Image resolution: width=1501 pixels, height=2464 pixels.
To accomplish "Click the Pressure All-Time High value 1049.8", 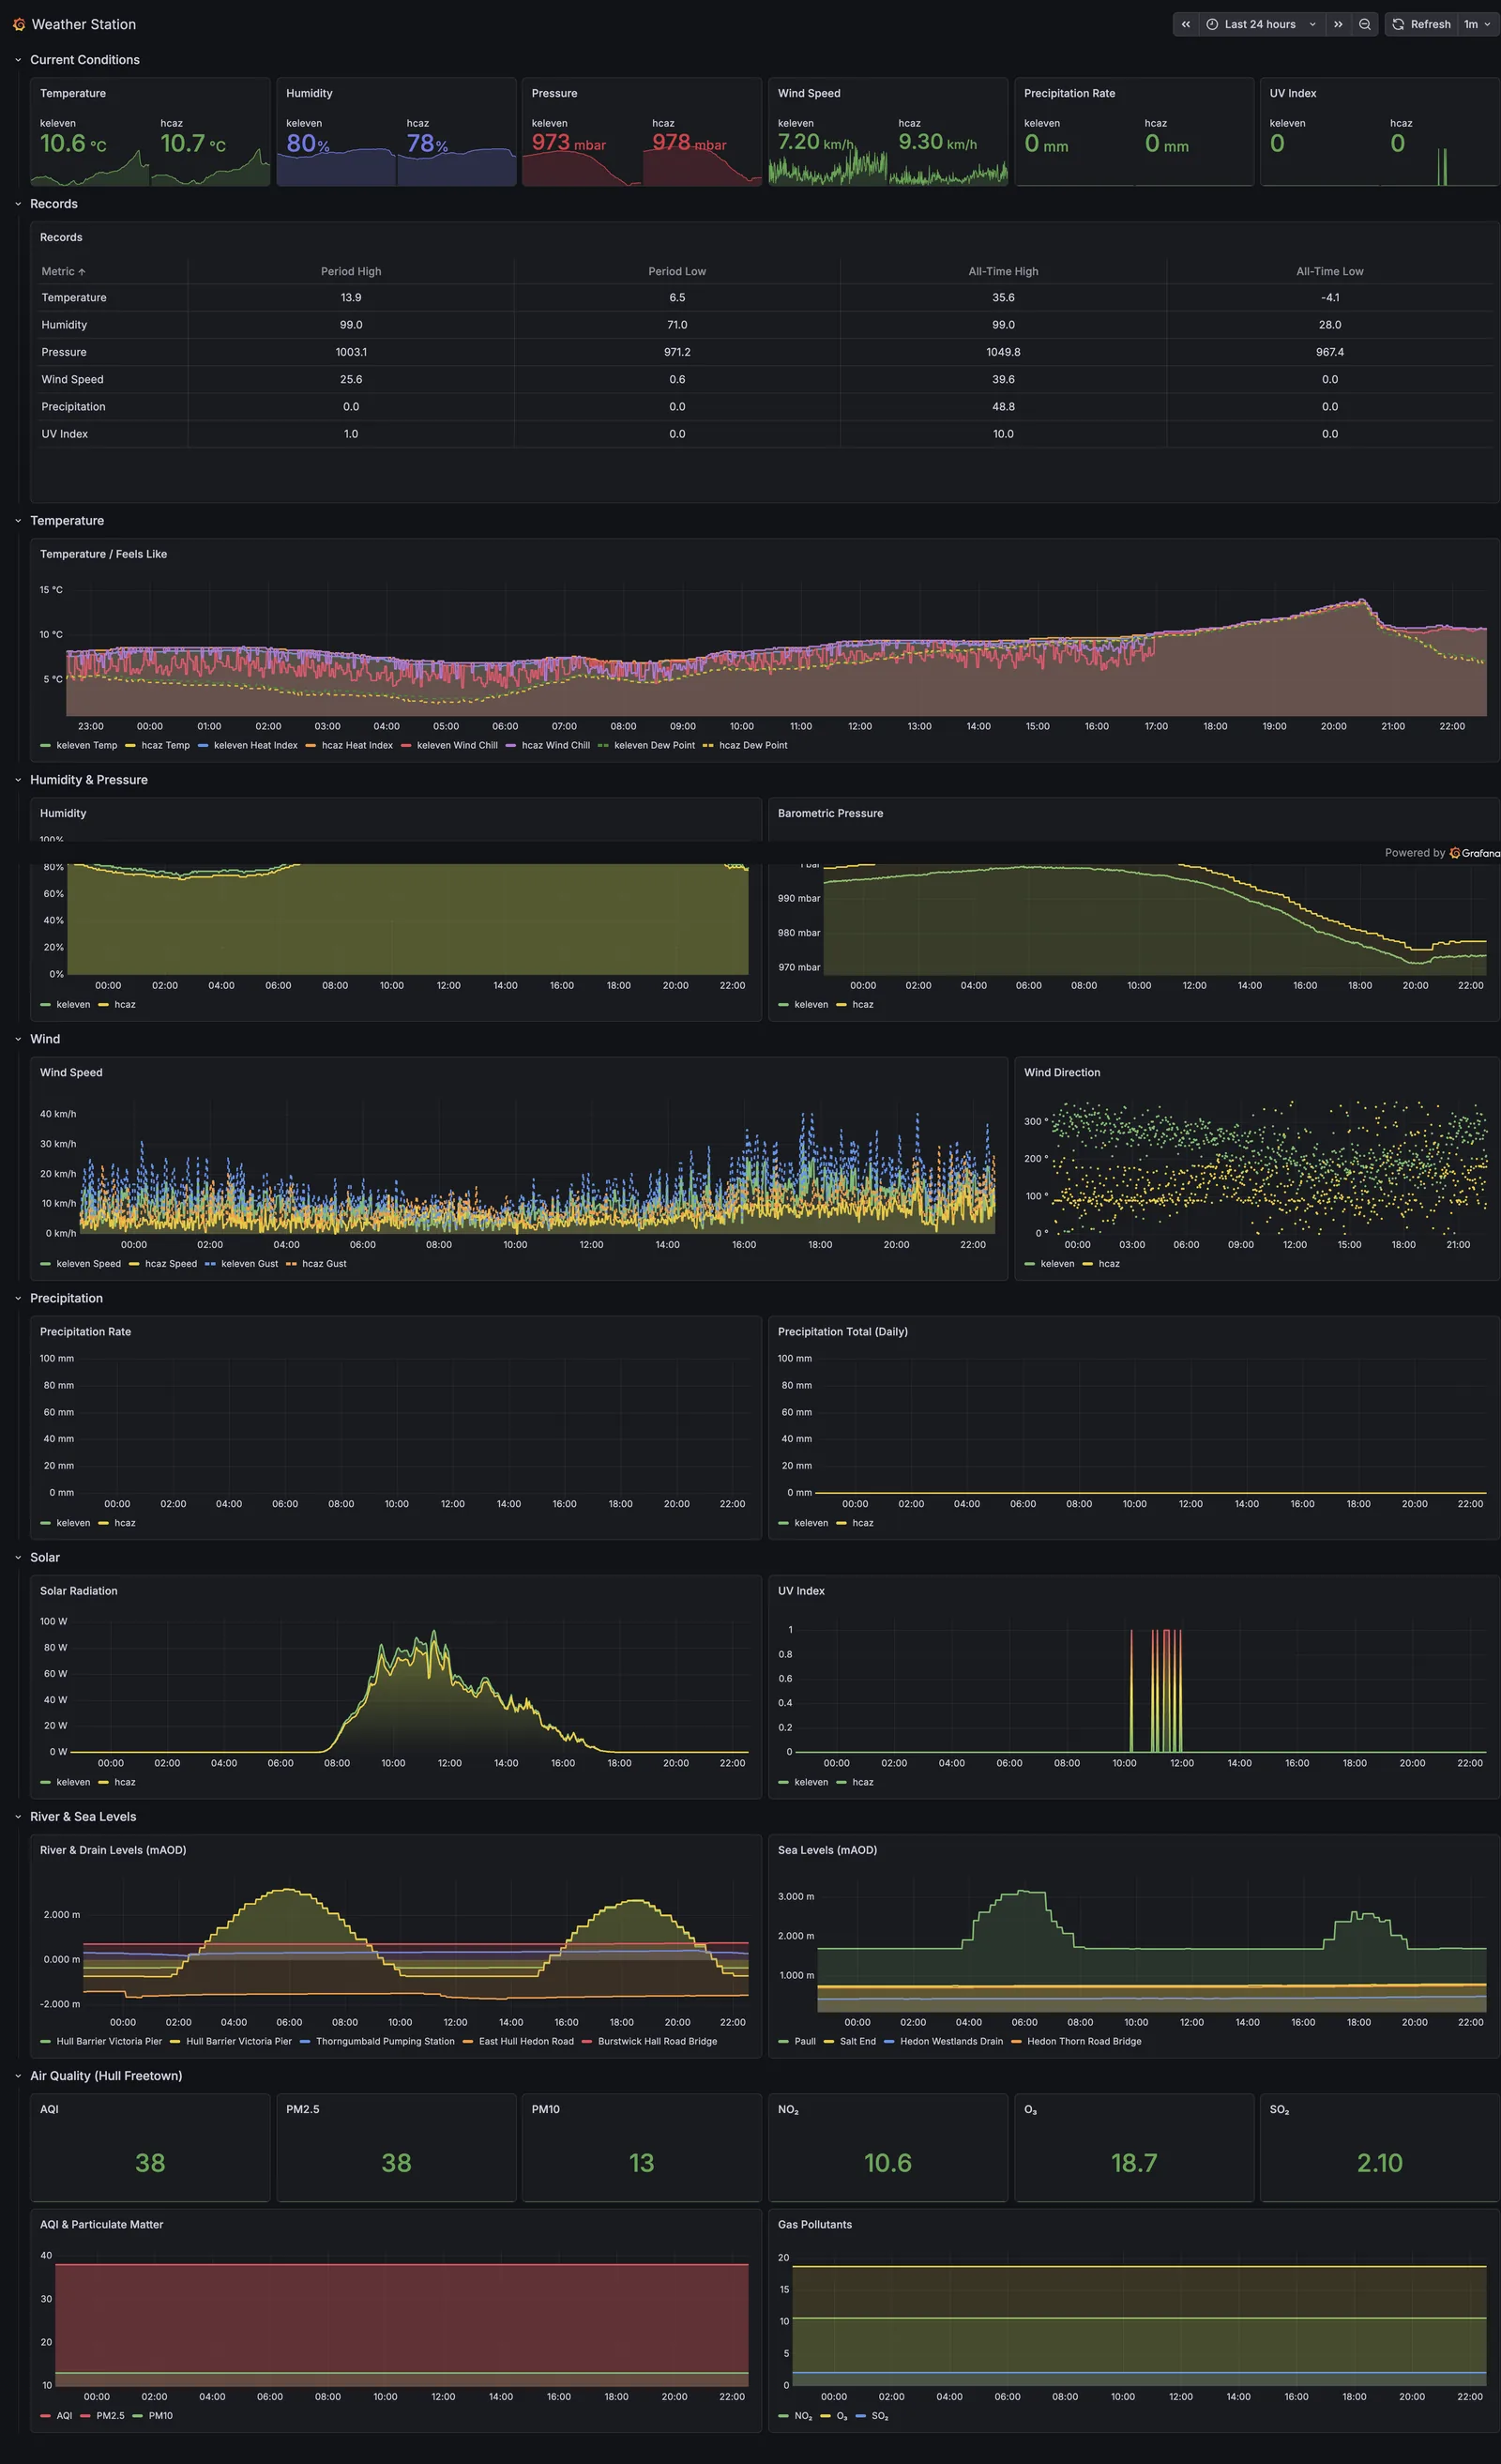I will pyautogui.click(x=1003, y=352).
